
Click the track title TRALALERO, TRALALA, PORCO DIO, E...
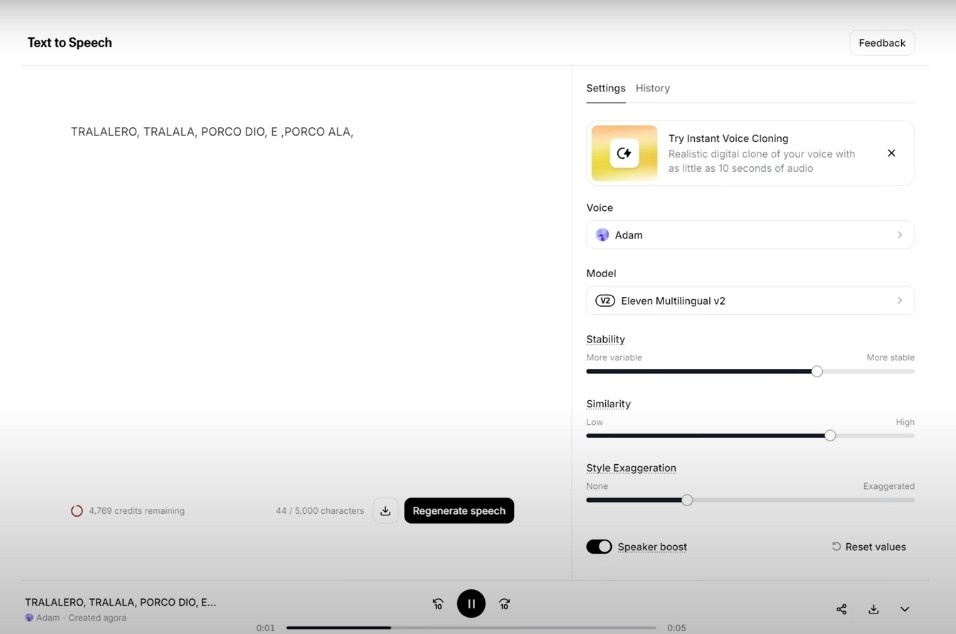120,602
